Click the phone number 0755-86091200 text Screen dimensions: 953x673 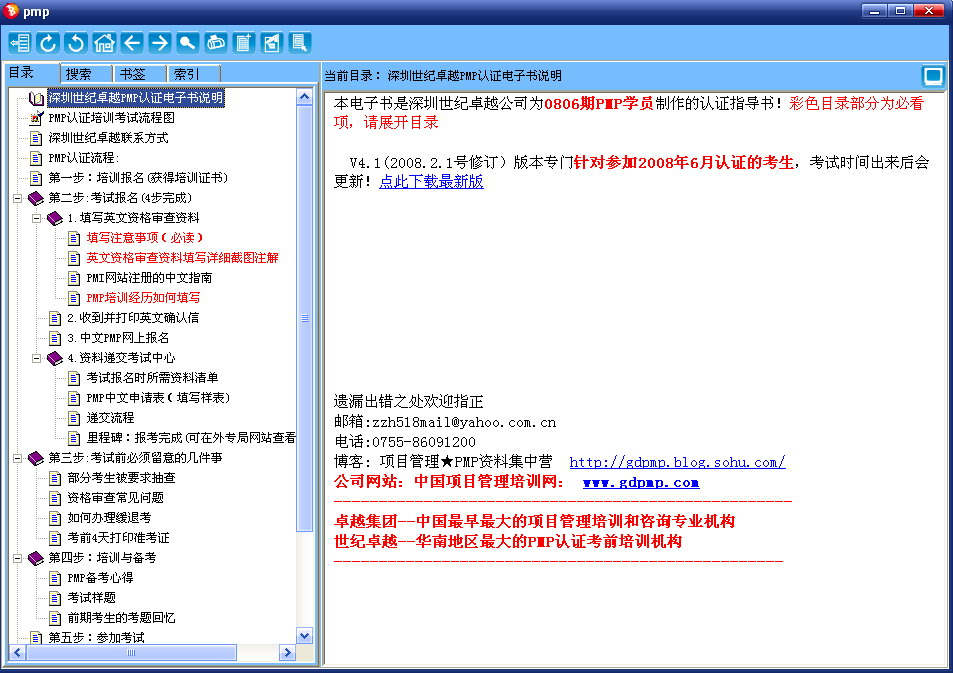(424, 442)
